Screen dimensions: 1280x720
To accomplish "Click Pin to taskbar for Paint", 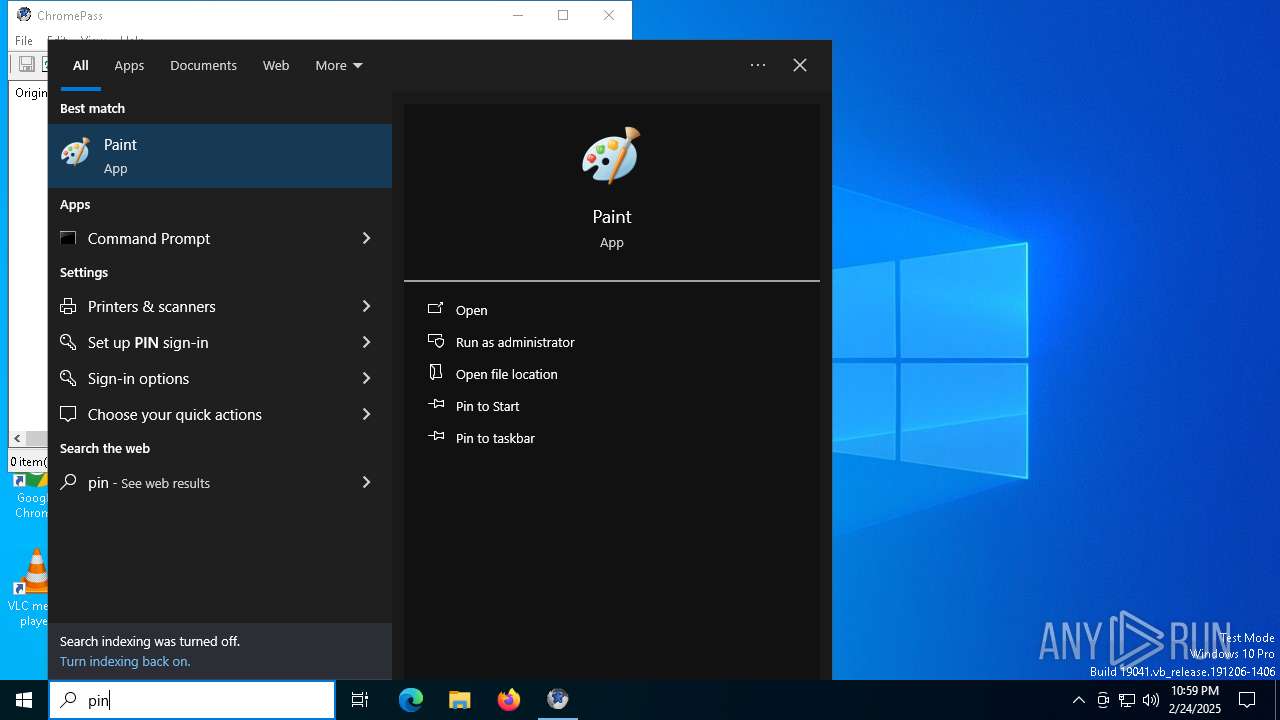I will (x=495, y=438).
